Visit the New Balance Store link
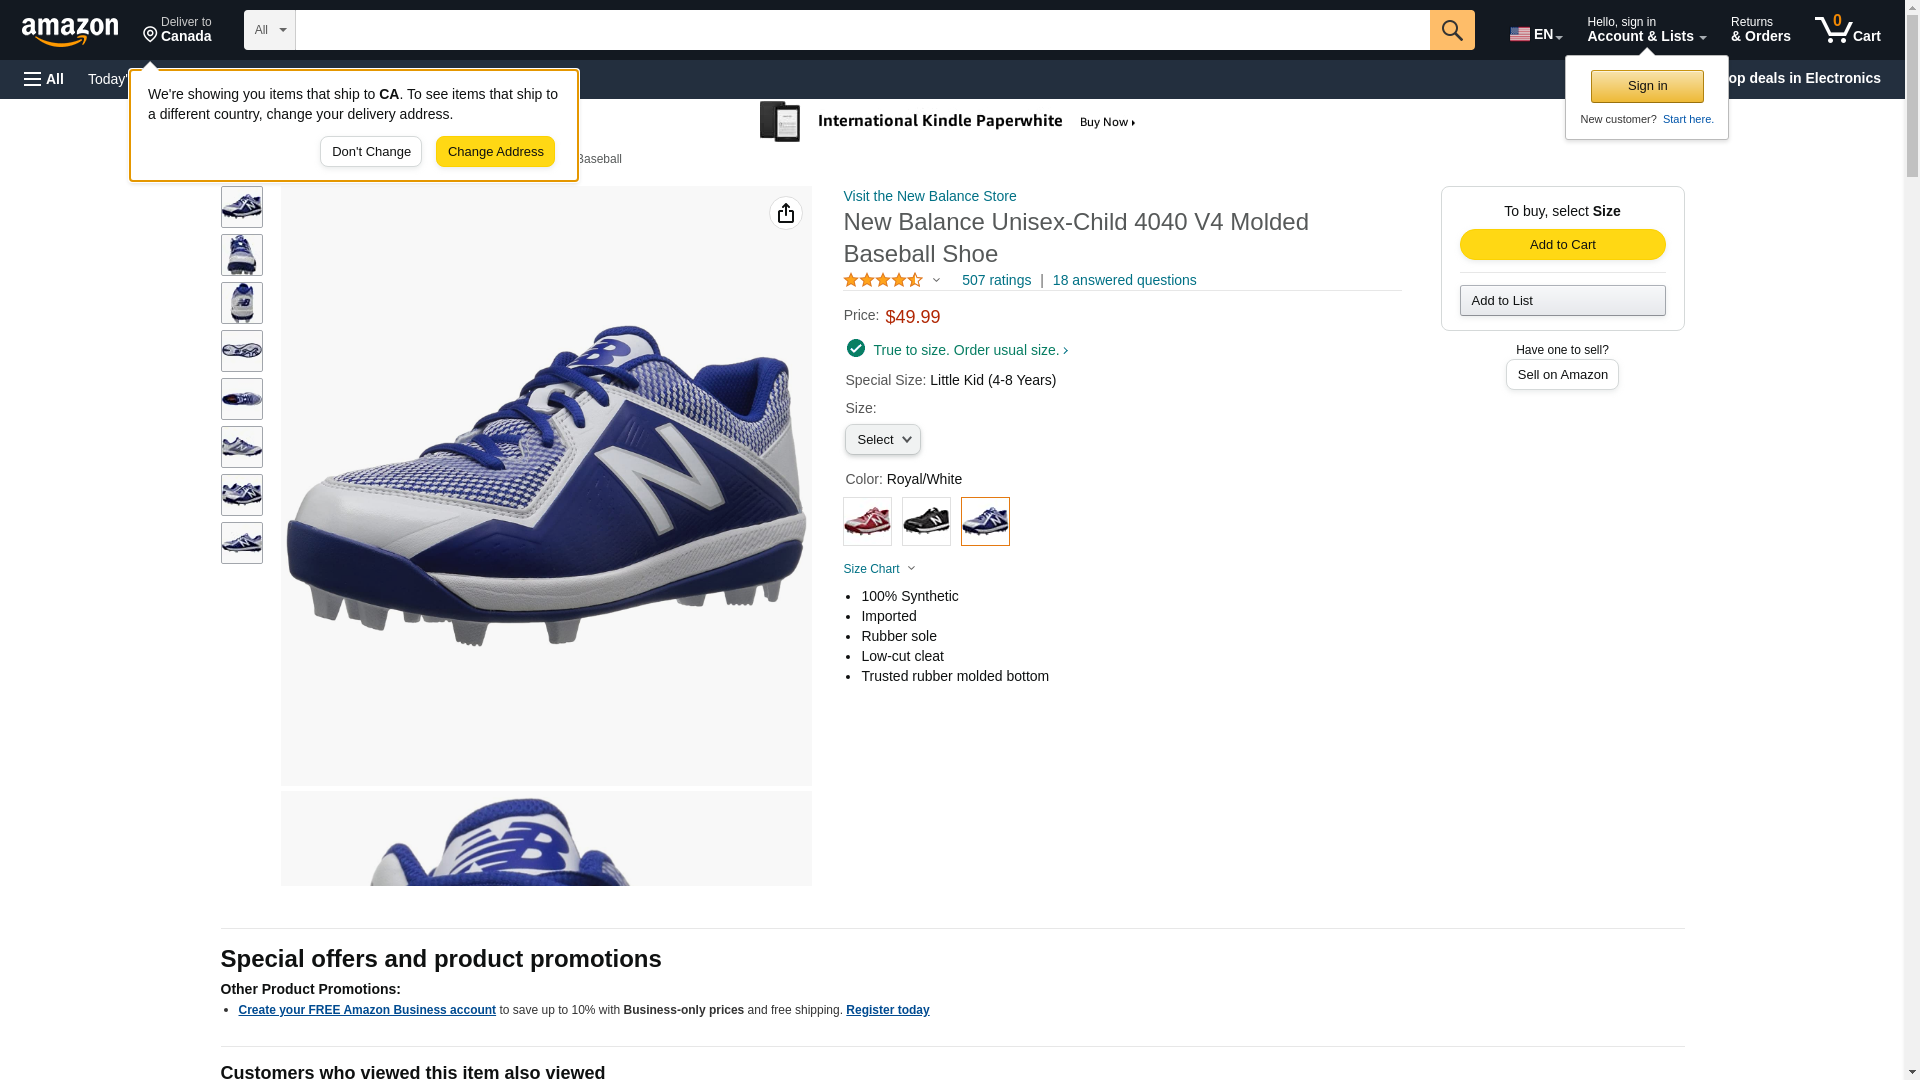The width and height of the screenshot is (1920, 1080). (x=929, y=196)
